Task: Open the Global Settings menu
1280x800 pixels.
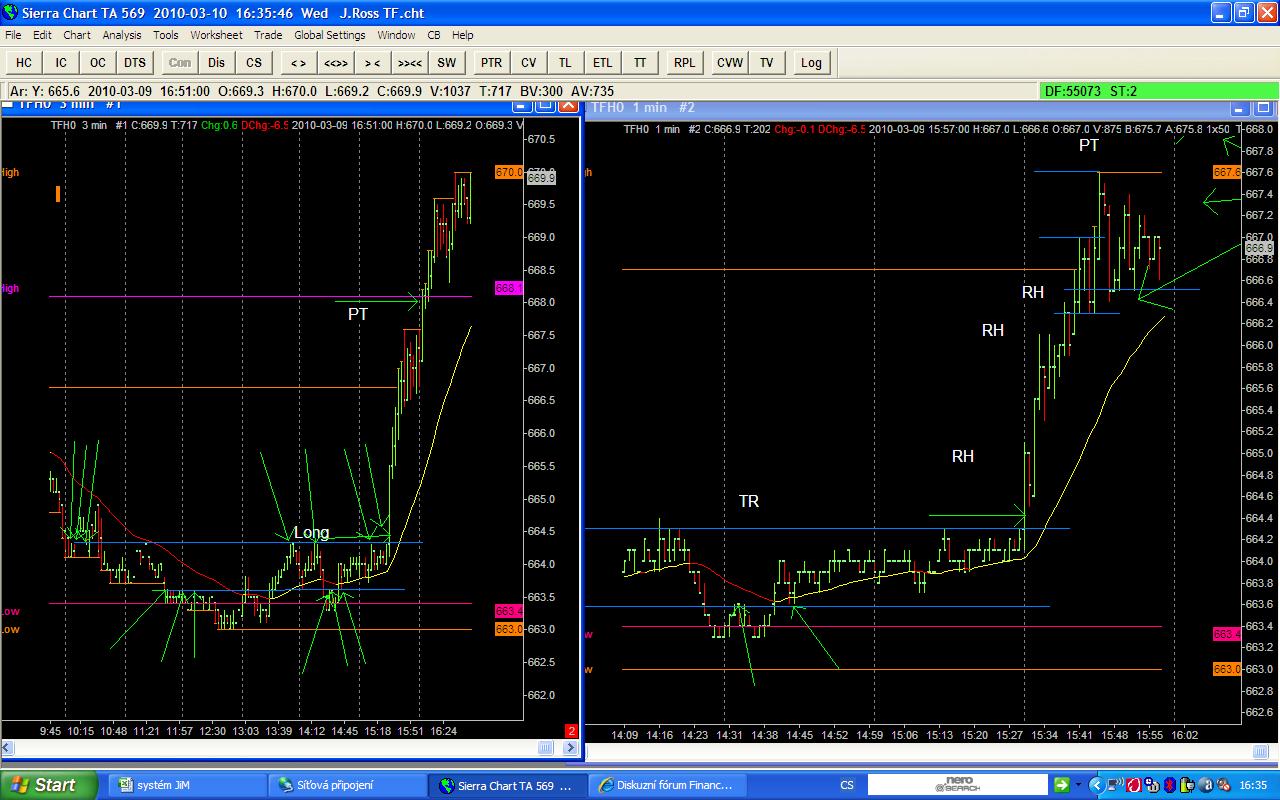Action: tap(329, 35)
